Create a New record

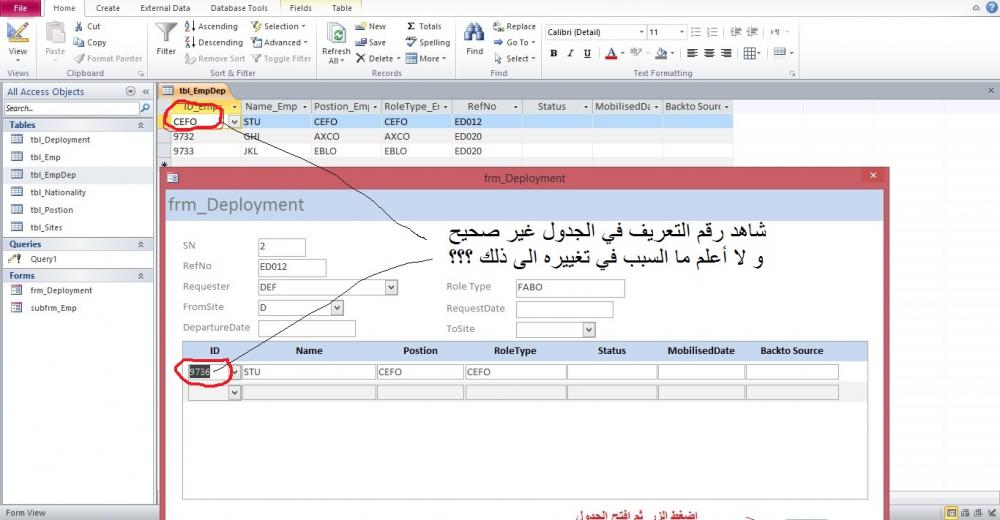click(371, 26)
